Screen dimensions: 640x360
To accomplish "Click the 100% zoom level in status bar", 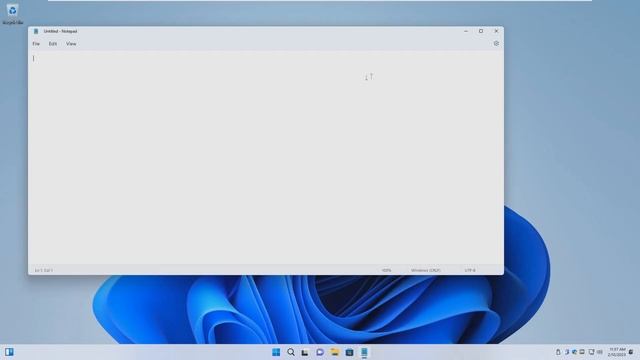I will click(386, 270).
